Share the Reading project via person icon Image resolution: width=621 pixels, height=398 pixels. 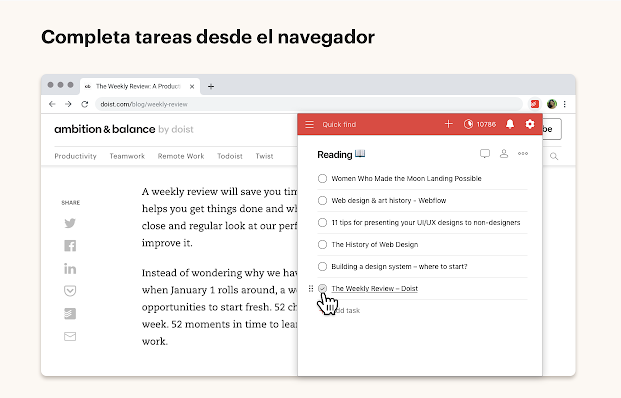(504, 153)
